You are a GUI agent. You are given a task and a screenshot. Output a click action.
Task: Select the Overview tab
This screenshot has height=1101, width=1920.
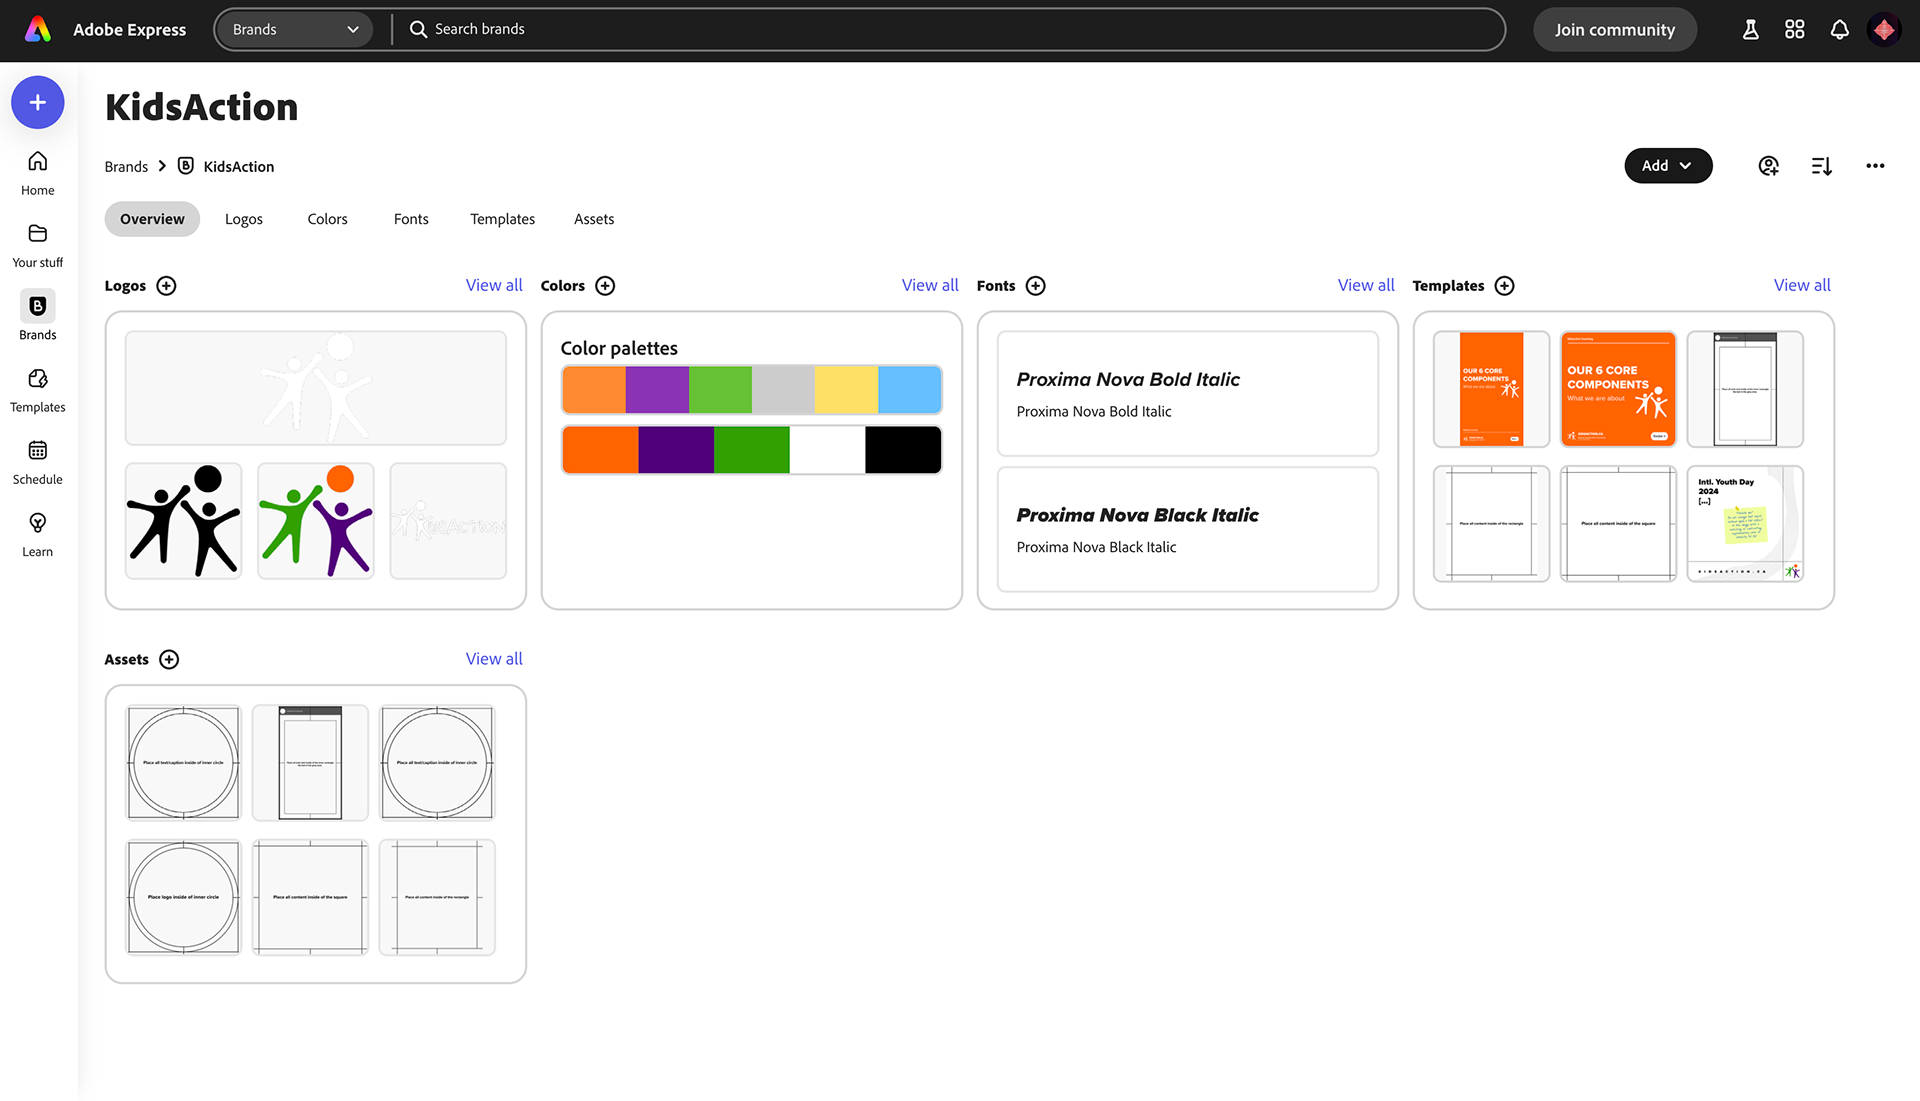pos(152,219)
